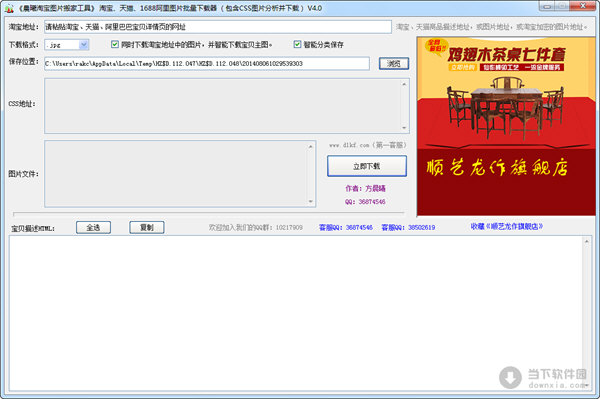This screenshot has height=399, width=600.
Task: Toggle the download main images checkbox
Action: 115,44
